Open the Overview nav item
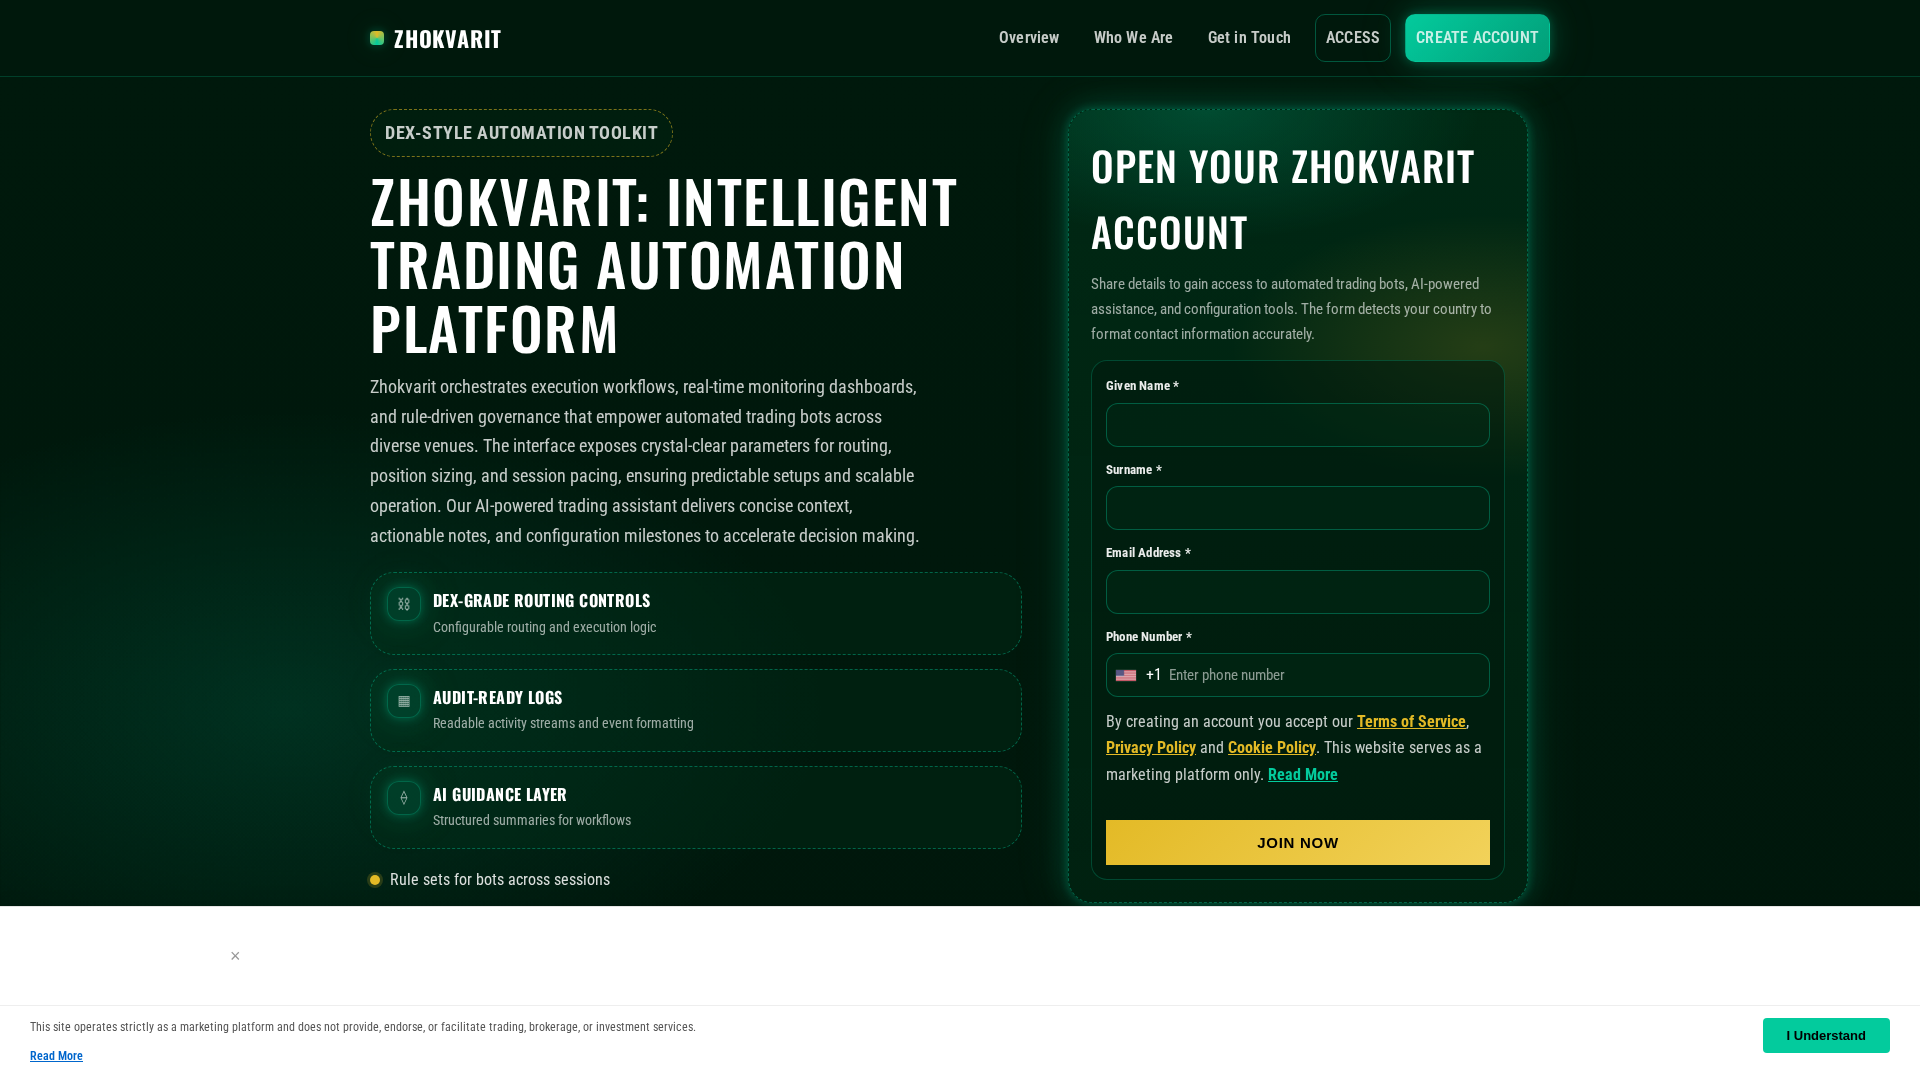The width and height of the screenshot is (1920, 1080). pyautogui.click(x=1029, y=38)
